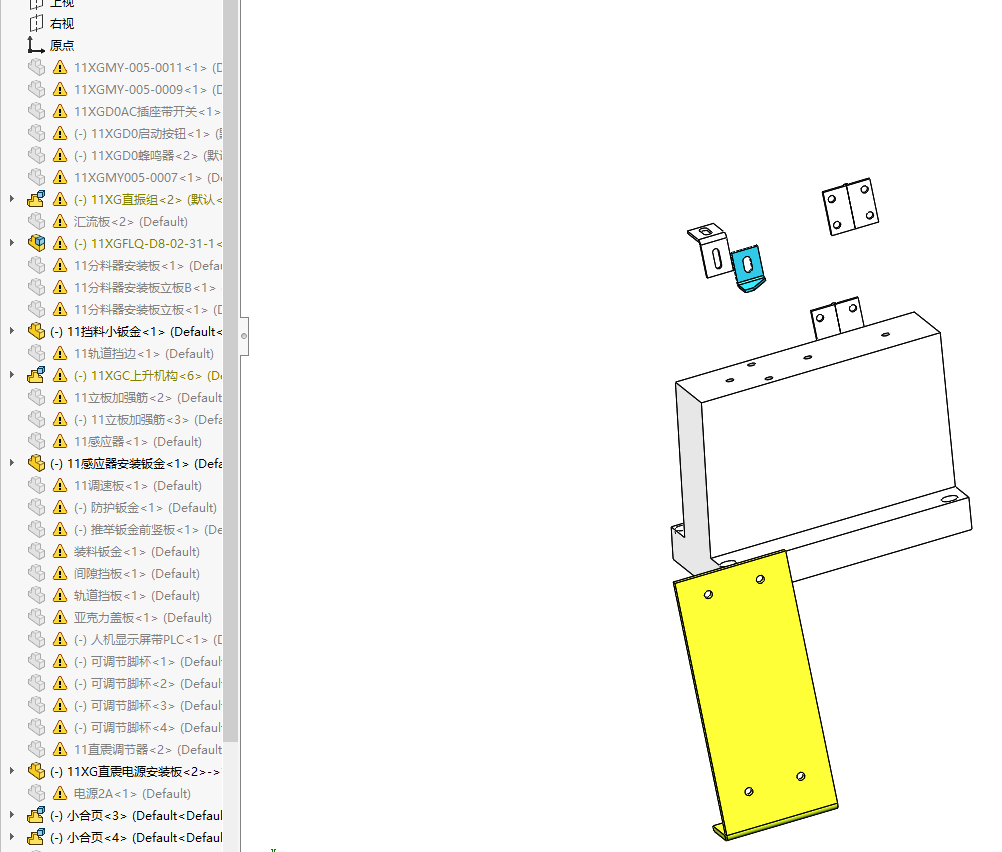Click warning icon beside 汇流板<2>

point(60,222)
